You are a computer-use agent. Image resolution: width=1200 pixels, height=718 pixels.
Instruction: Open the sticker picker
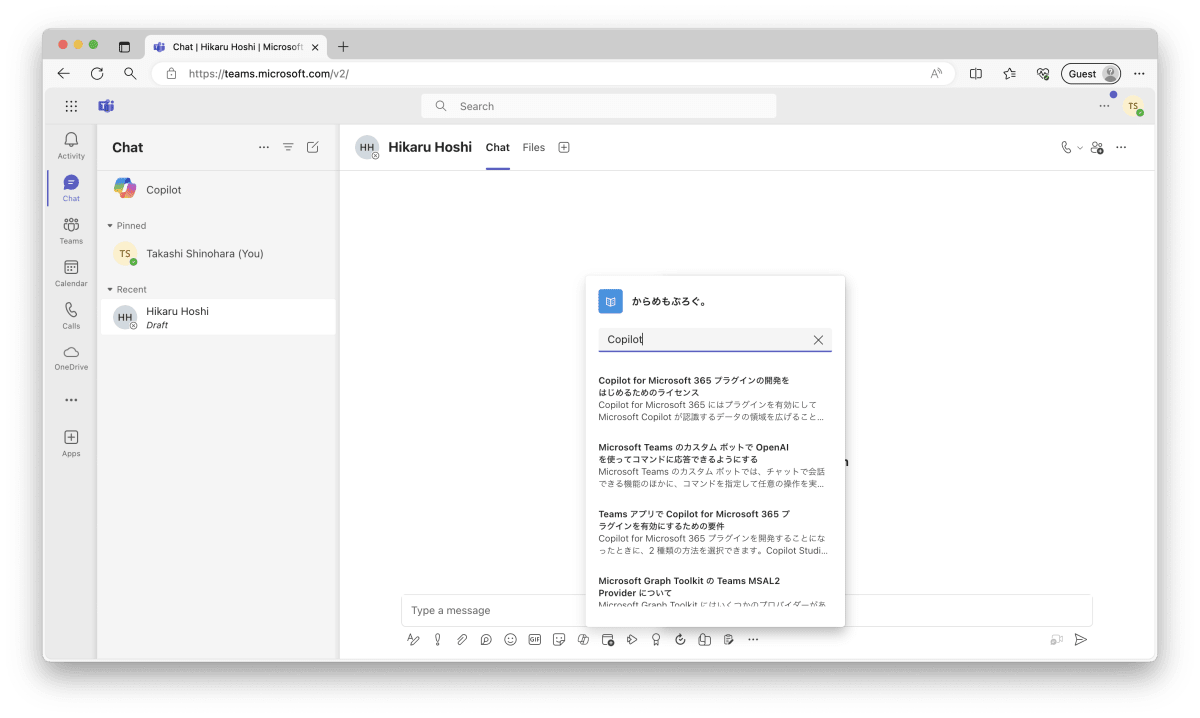(x=559, y=640)
